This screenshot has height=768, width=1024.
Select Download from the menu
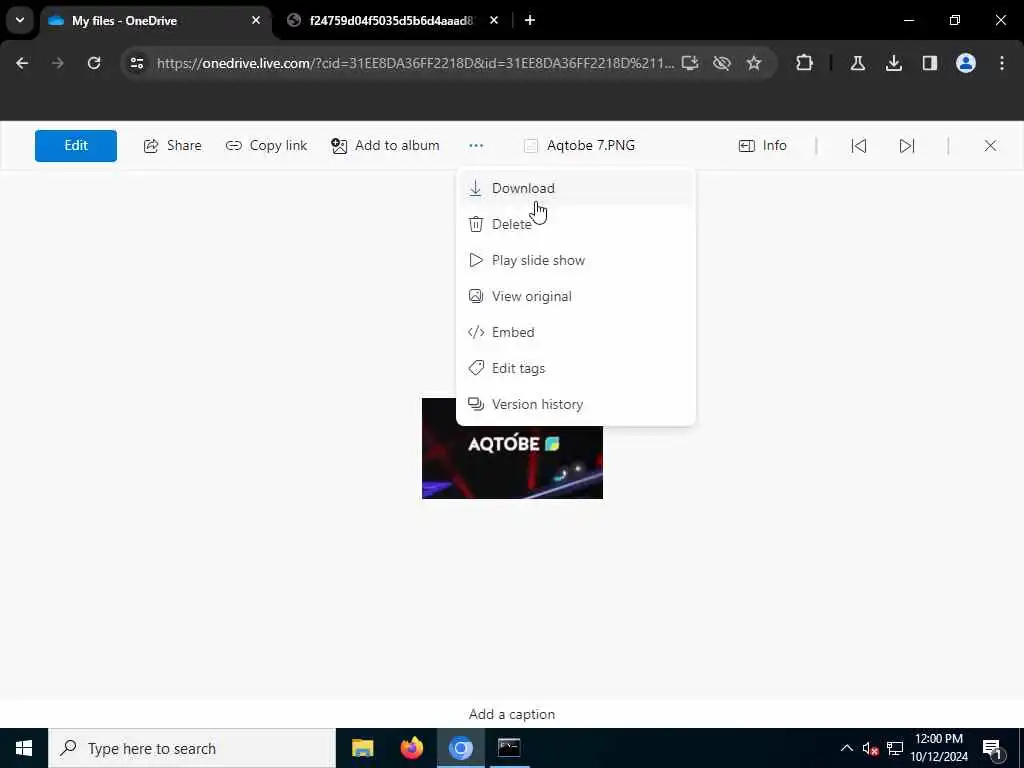[x=575, y=188]
